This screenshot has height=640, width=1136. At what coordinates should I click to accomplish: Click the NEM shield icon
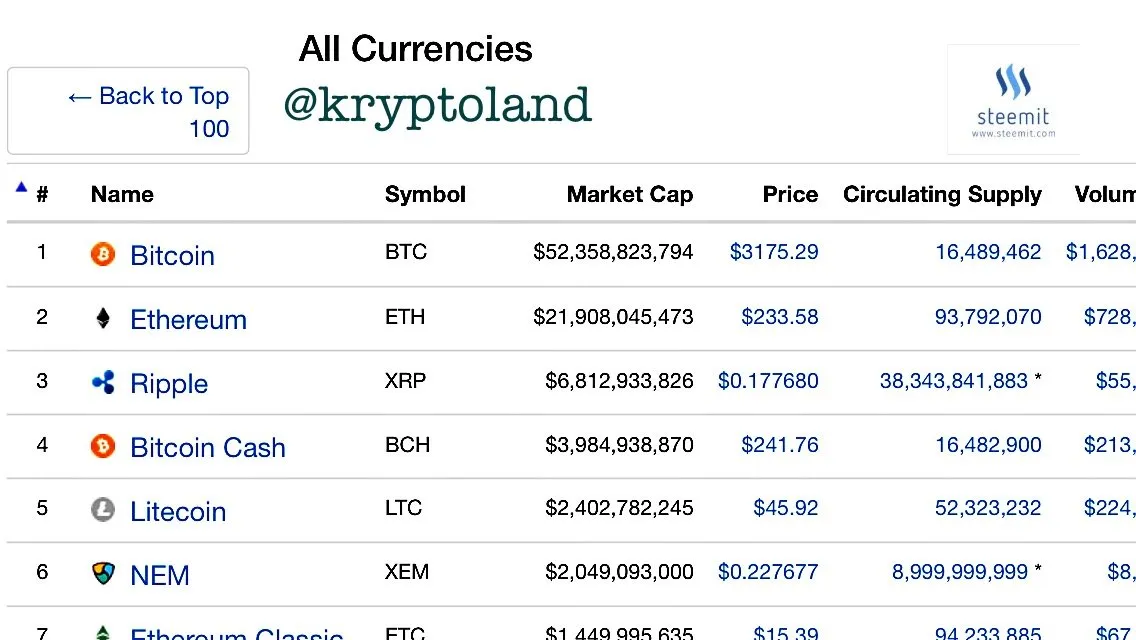point(103,573)
